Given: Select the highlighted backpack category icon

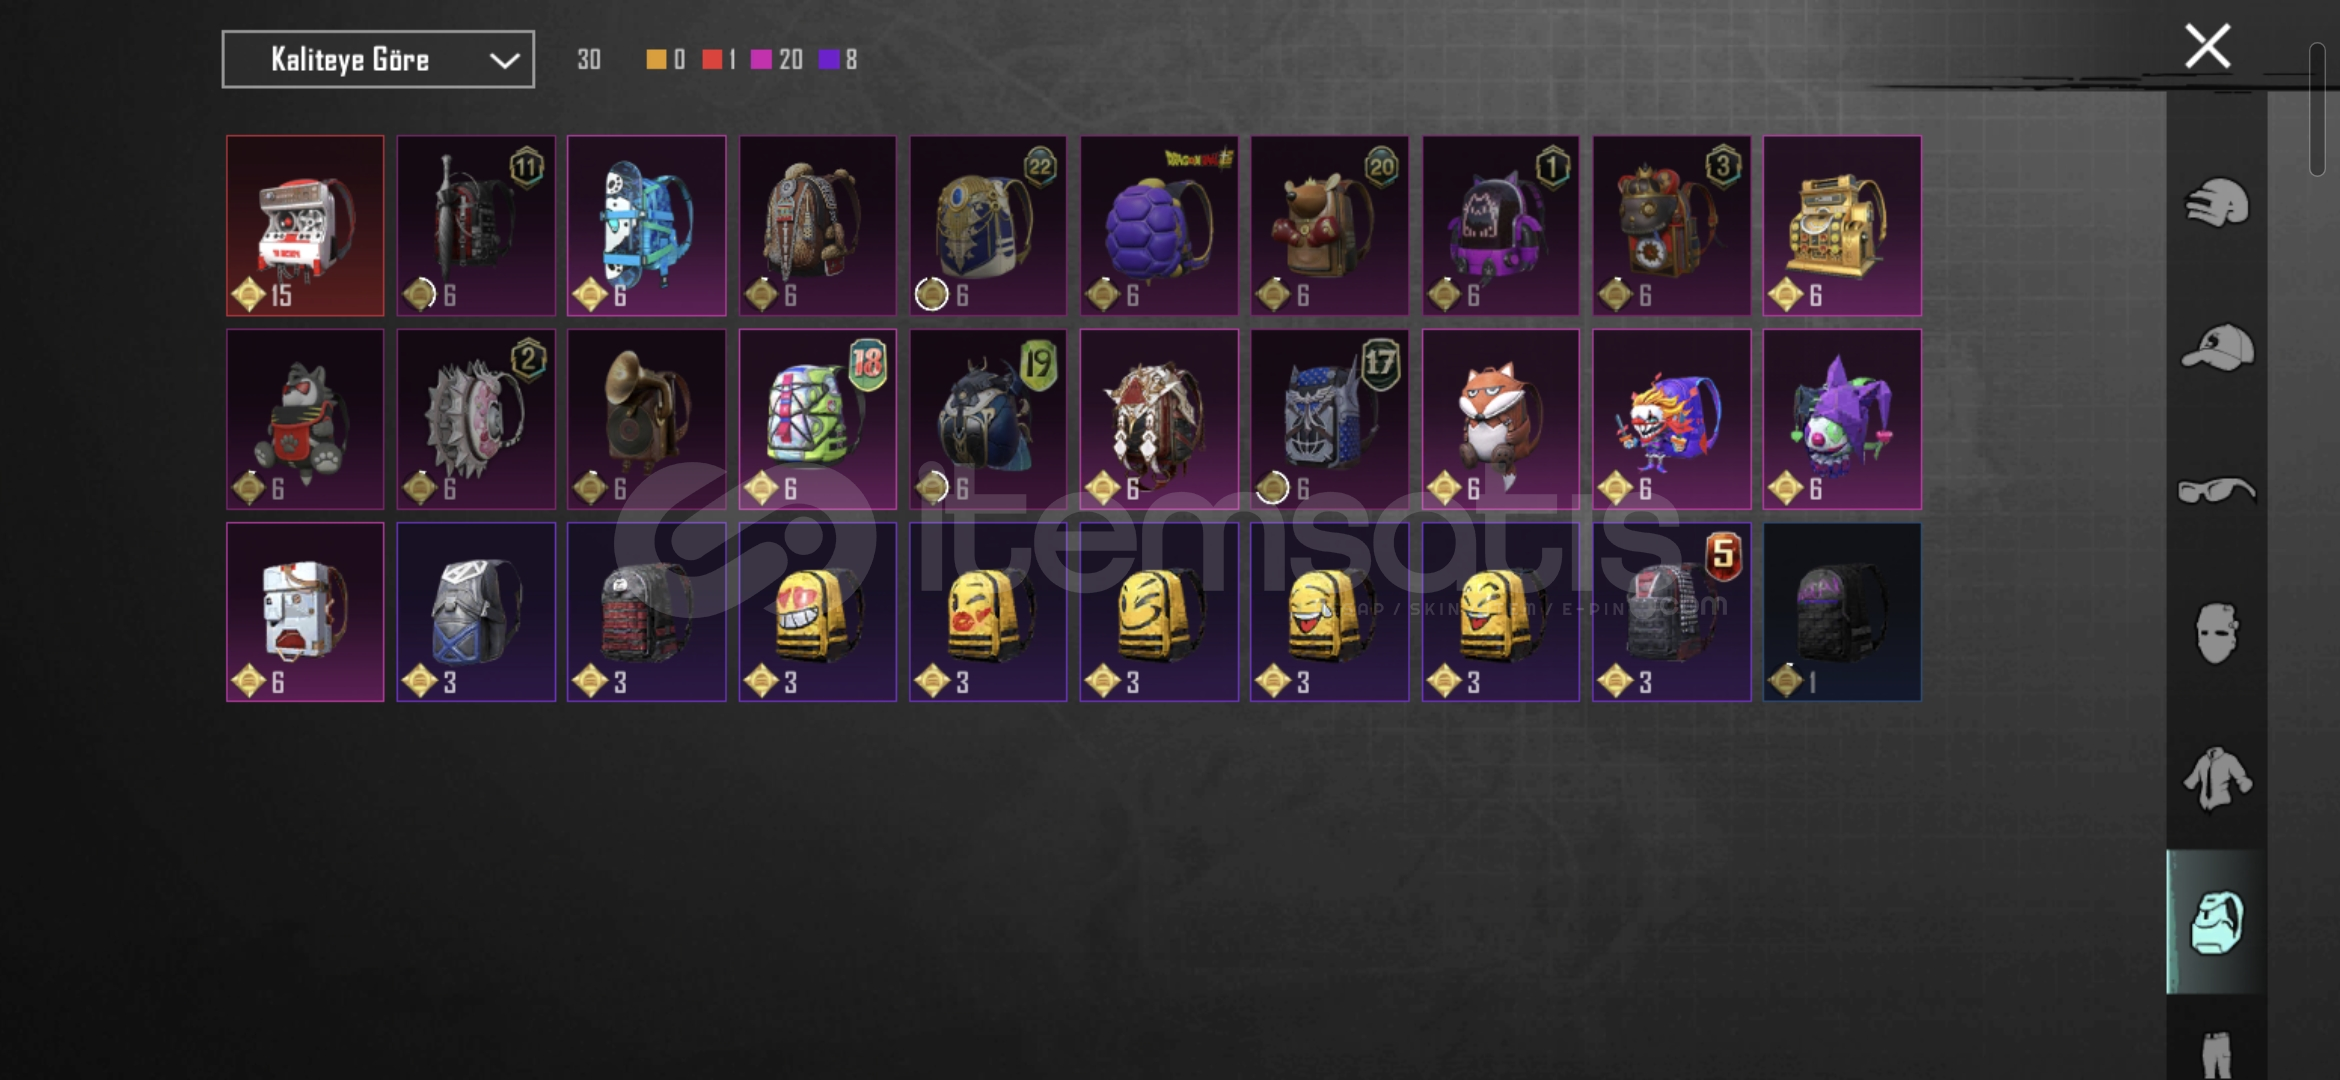Looking at the screenshot, I should click(2217, 922).
